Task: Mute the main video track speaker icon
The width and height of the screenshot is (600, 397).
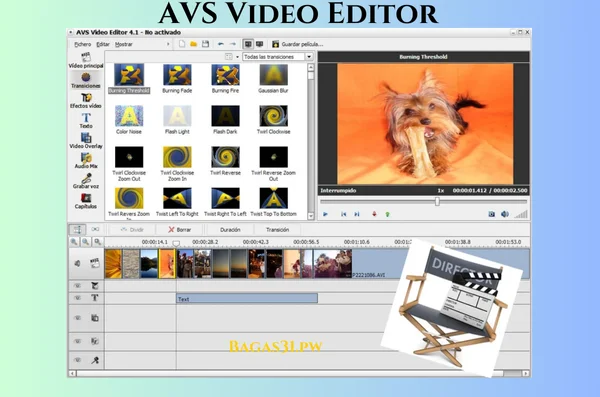Action: (77, 263)
